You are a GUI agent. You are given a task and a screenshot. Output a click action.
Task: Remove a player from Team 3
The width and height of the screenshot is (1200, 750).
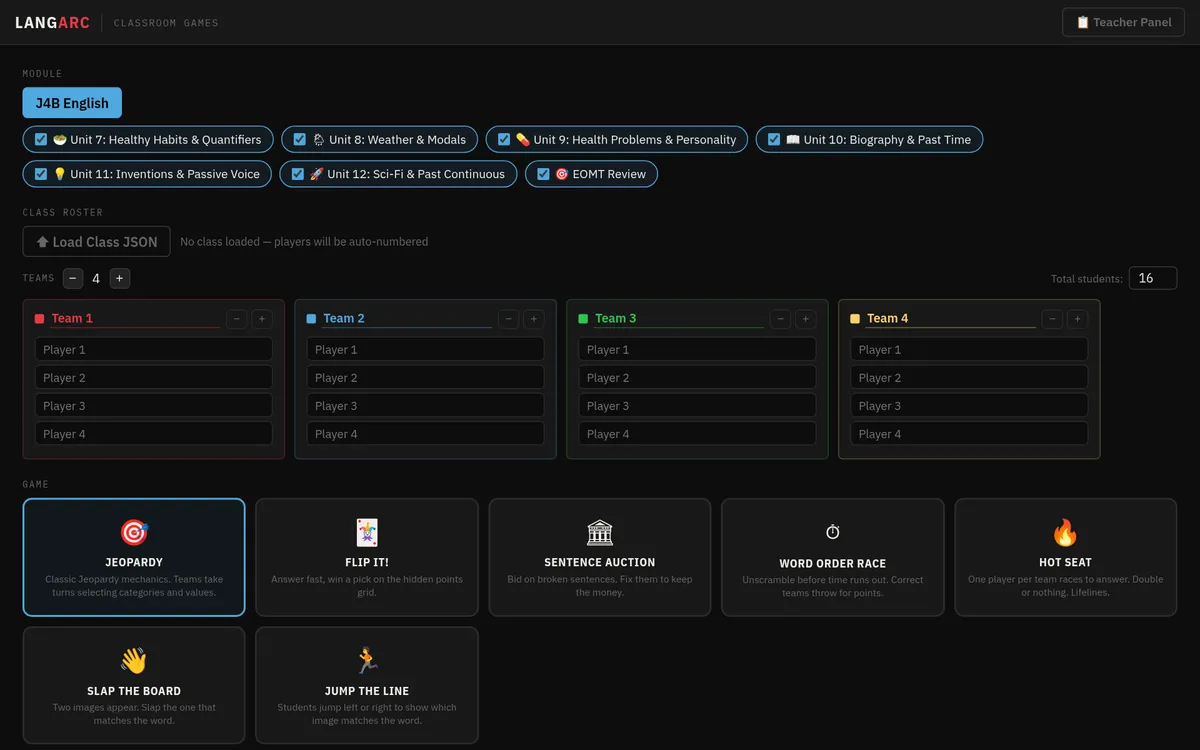click(780, 319)
